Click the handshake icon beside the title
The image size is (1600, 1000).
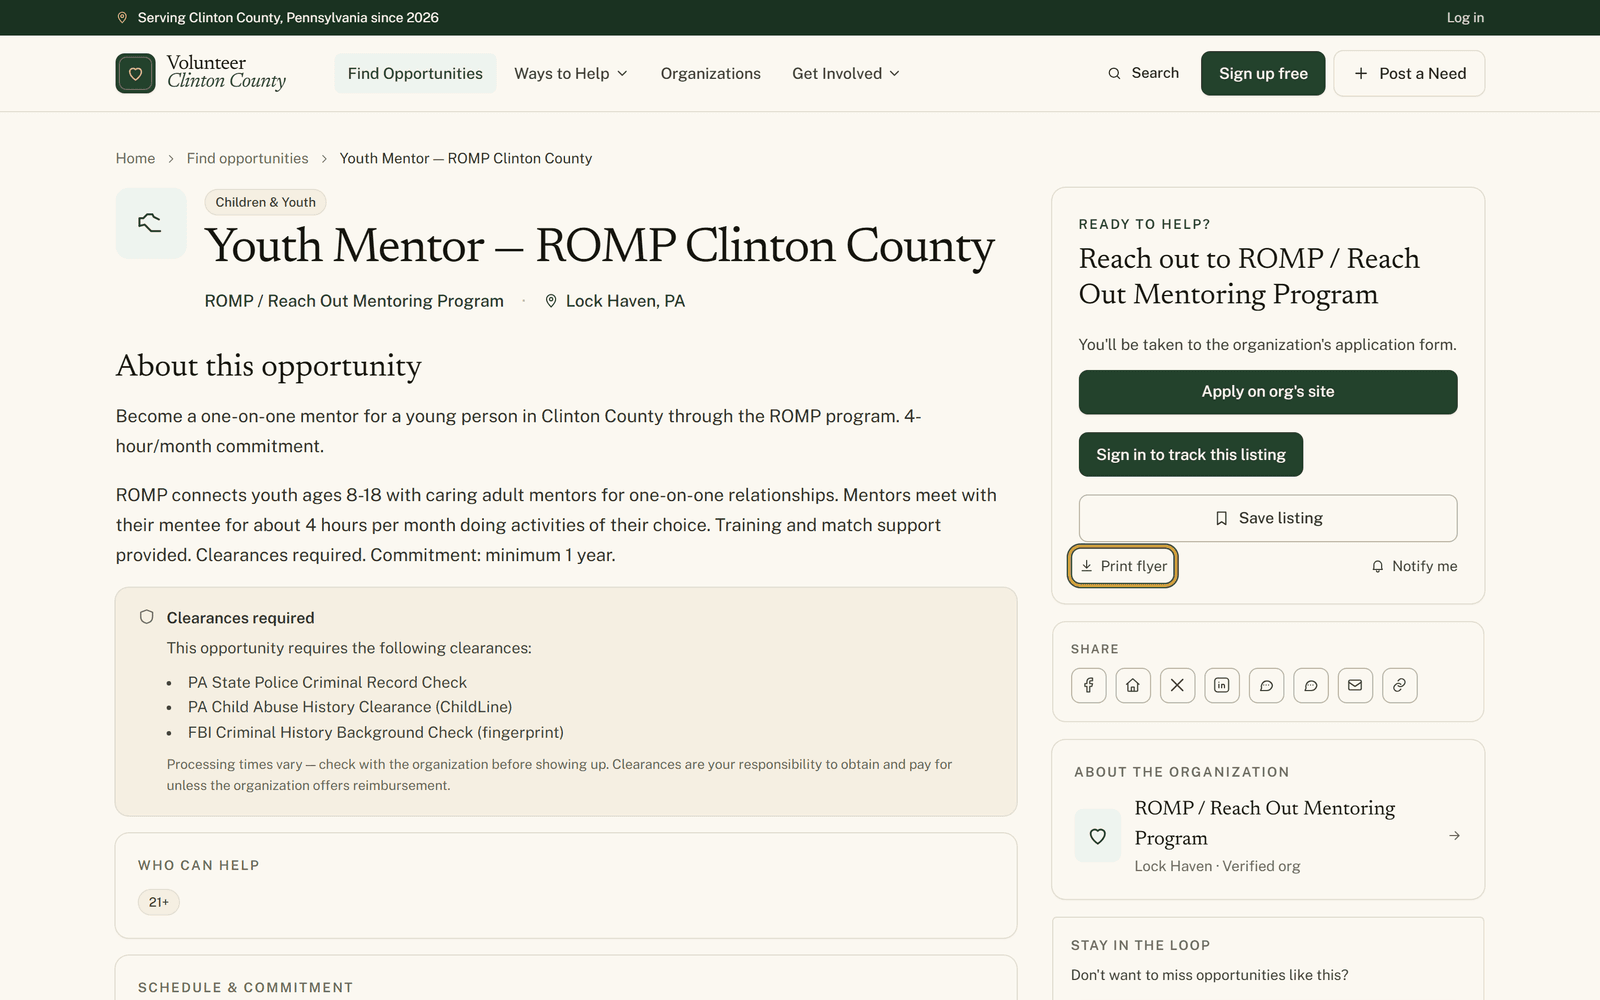pos(150,223)
